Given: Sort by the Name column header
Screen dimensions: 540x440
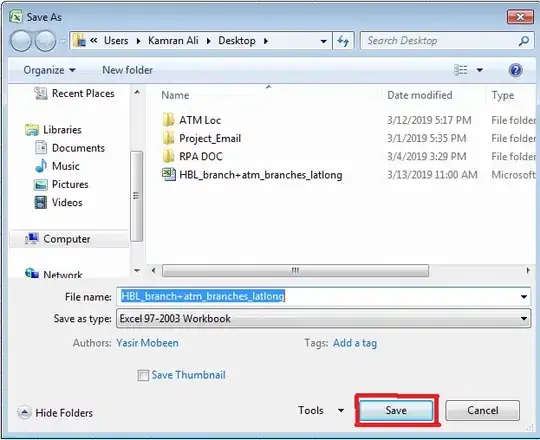Looking at the screenshot, I should tap(175, 95).
